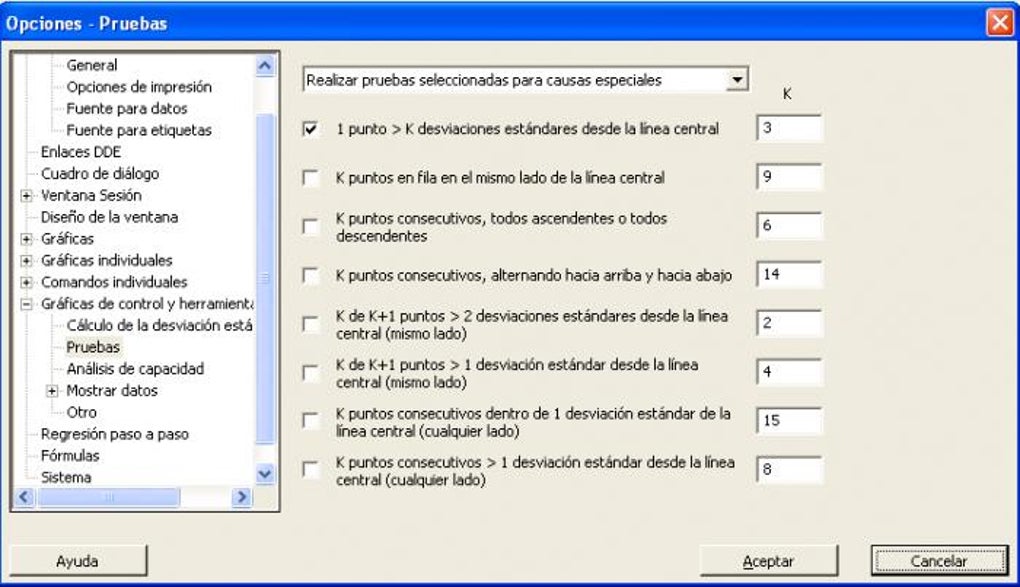
Task: Open Ayuda for this dialog
Action: pos(77,561)
